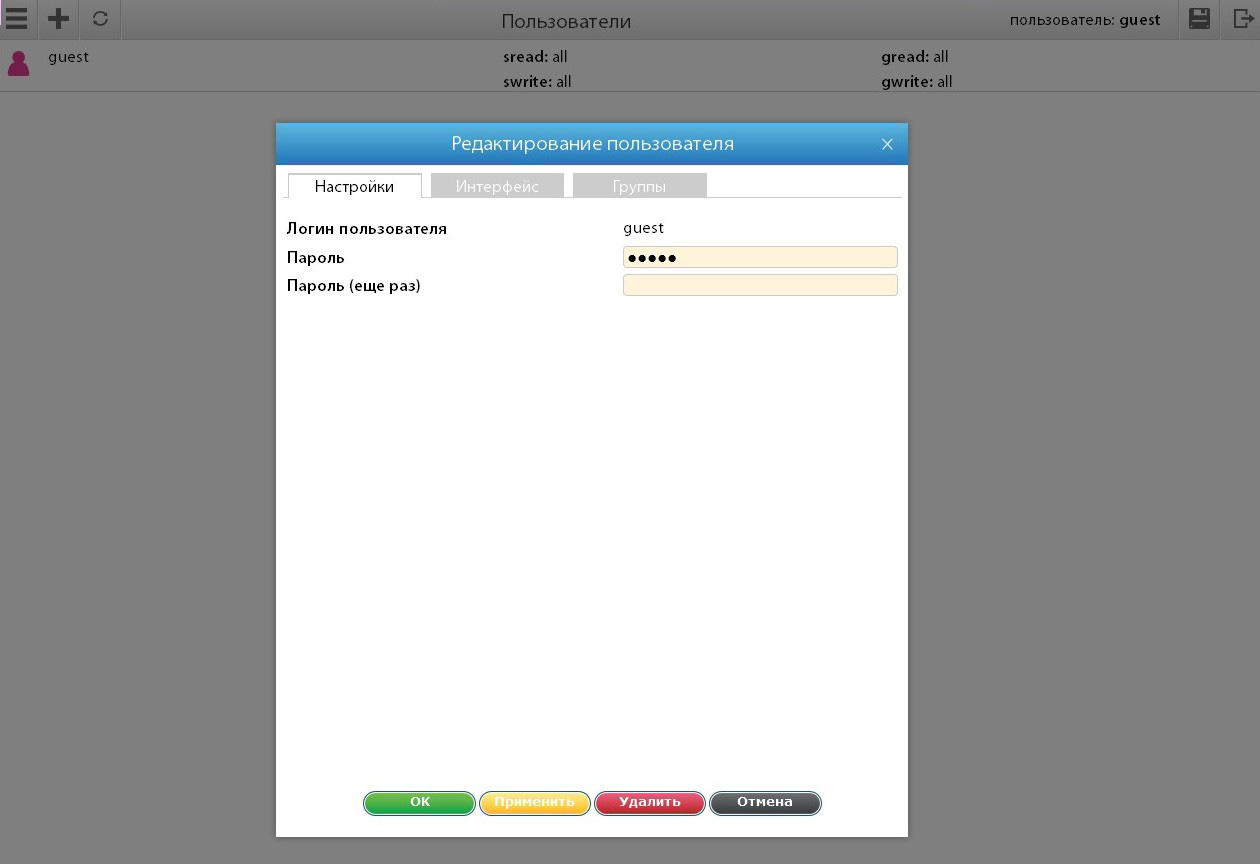
Task: Click the guest row in users list
Action: pyautogui.click(x=630, y=67)
